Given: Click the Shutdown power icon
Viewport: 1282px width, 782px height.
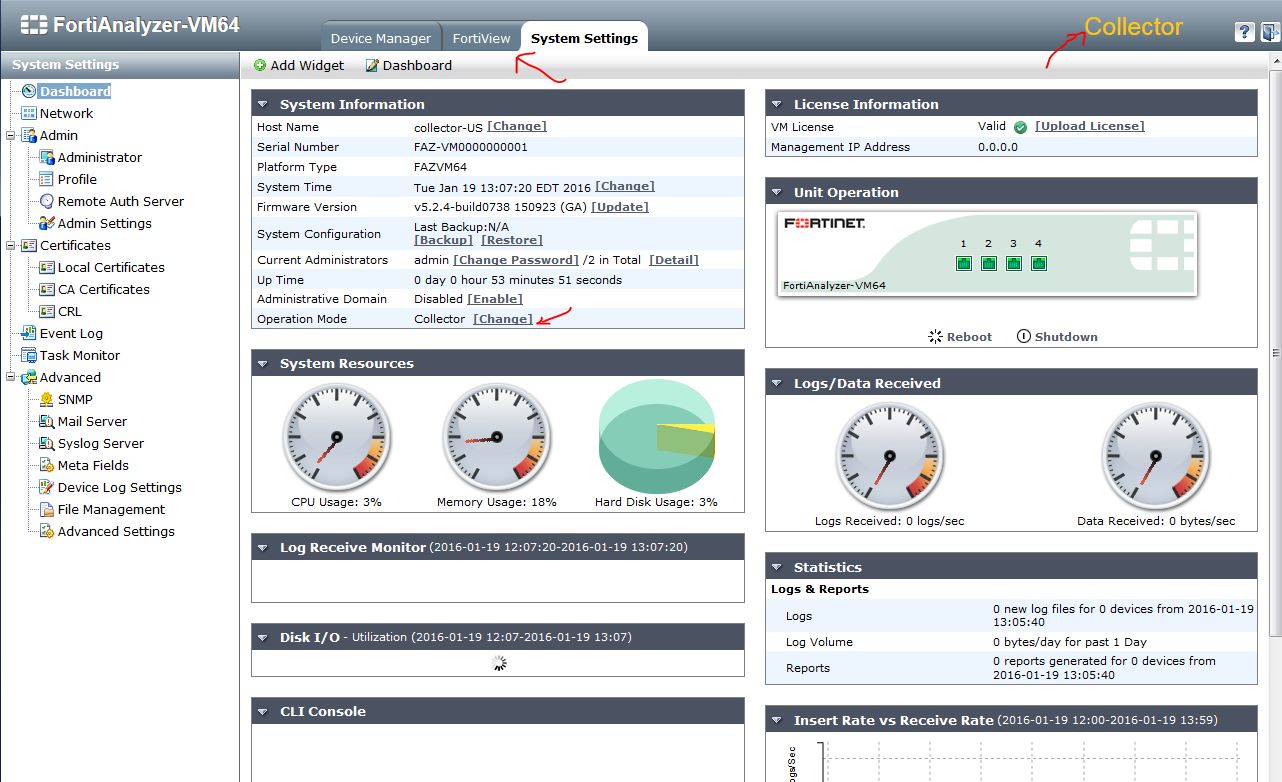Looking at the screenshot, I should tap(1023, 336).
